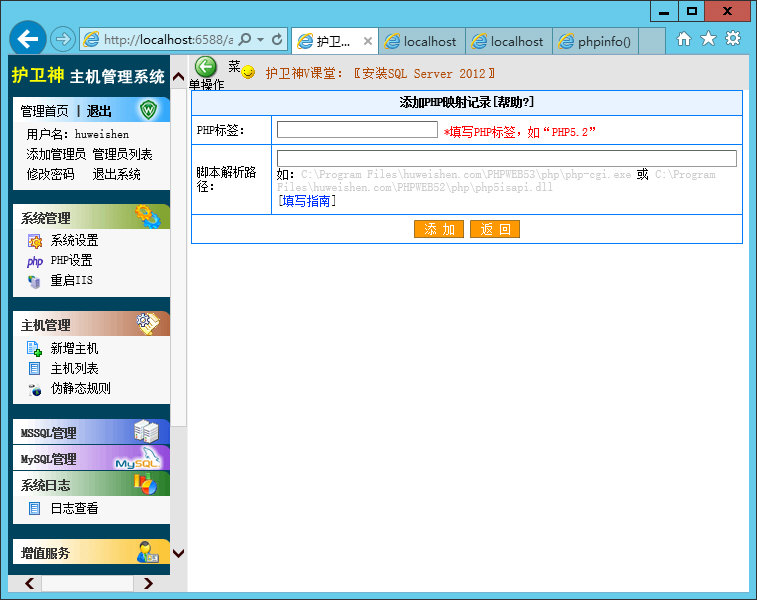Open 新增主机 menu item

pos(74,349)
